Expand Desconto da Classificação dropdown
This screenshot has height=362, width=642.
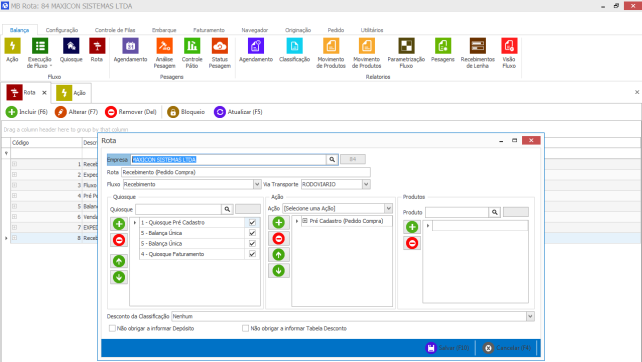coord(530,316)
